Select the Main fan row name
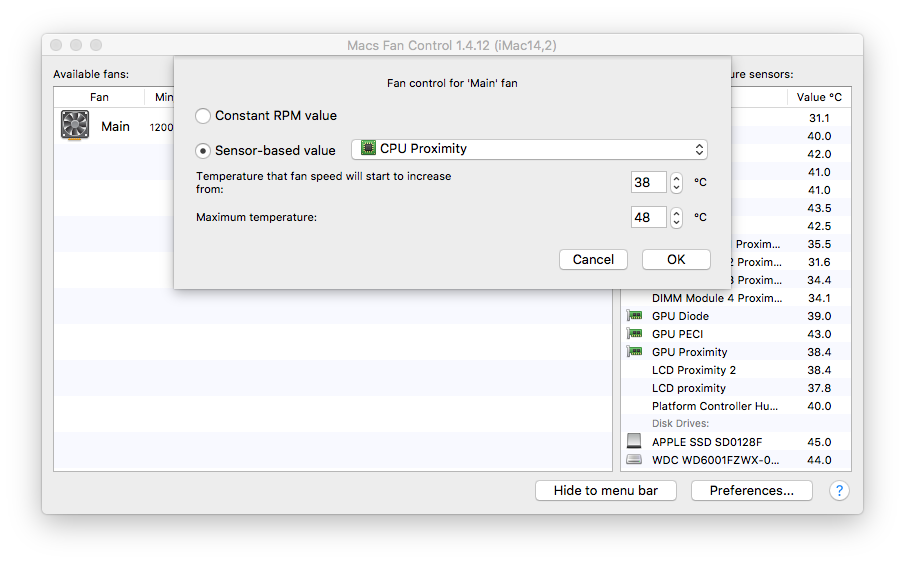Viewport: 905px width, 564px height. pos(115,126)
